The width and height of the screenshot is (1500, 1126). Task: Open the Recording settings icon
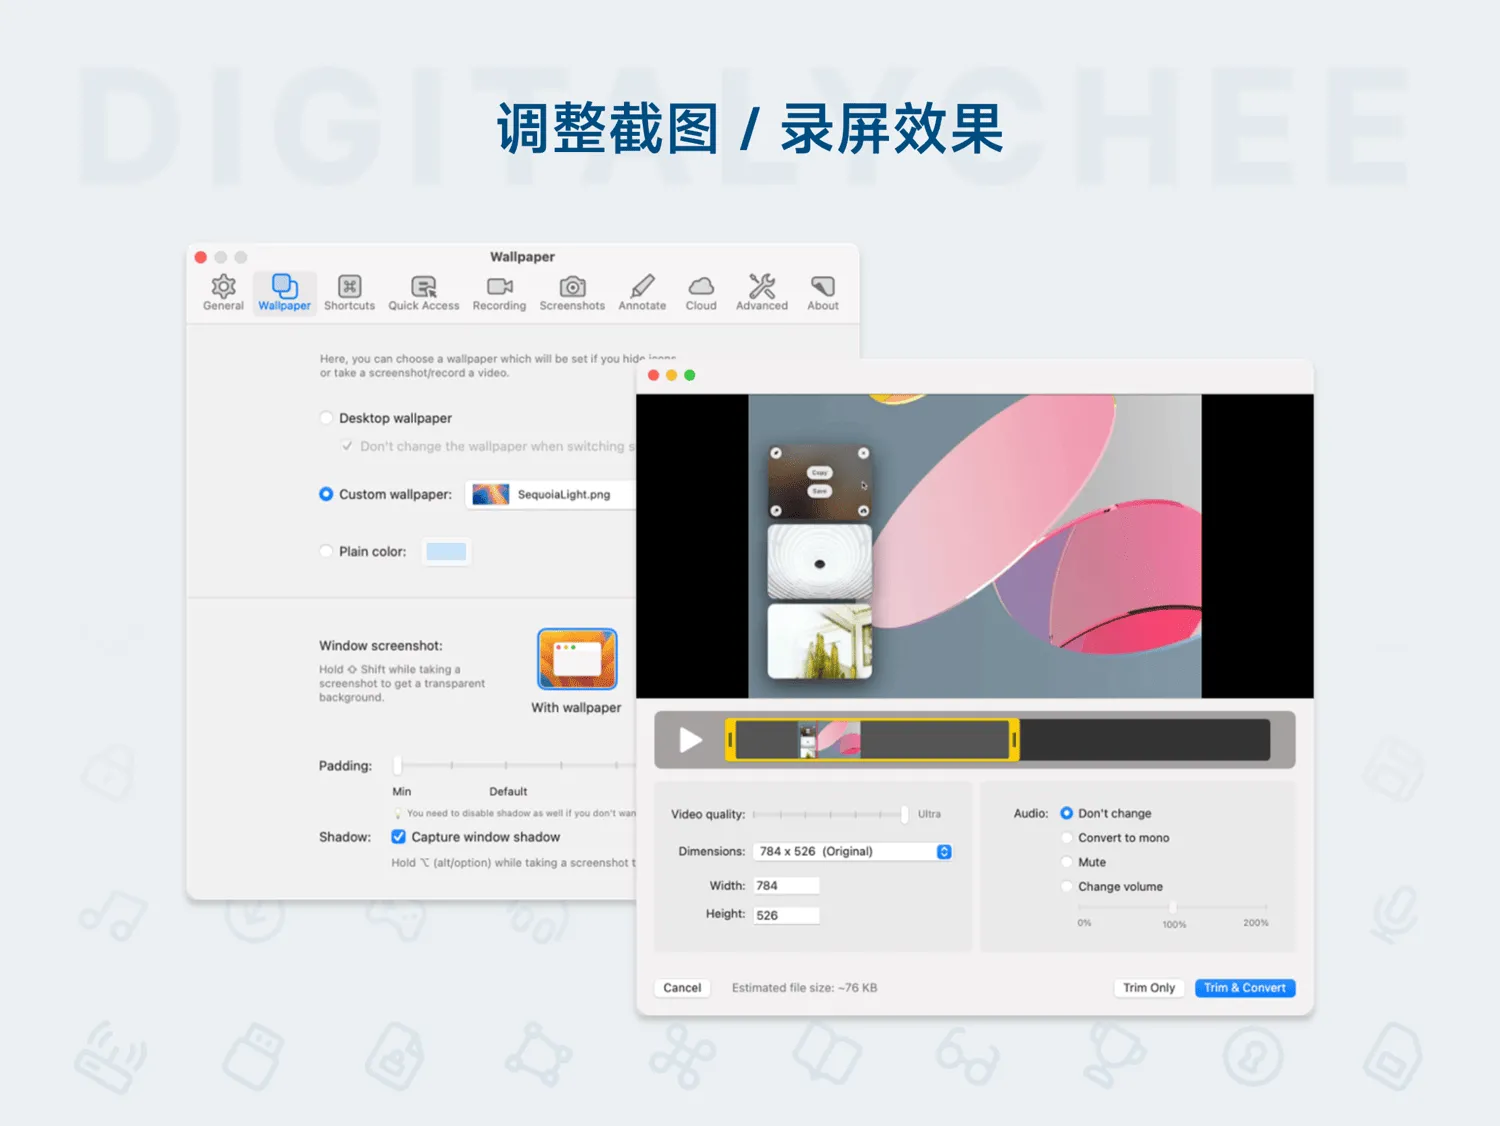pos(498,291)
